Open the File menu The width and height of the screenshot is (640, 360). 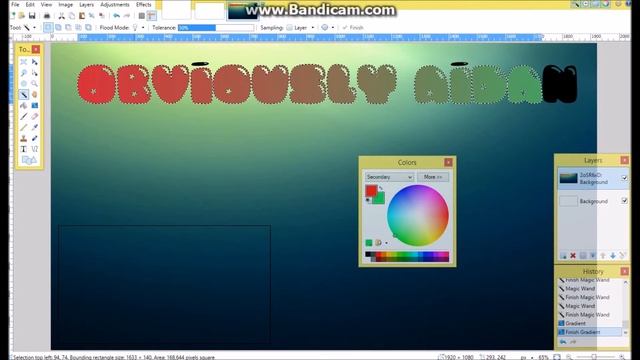point(15,4)
